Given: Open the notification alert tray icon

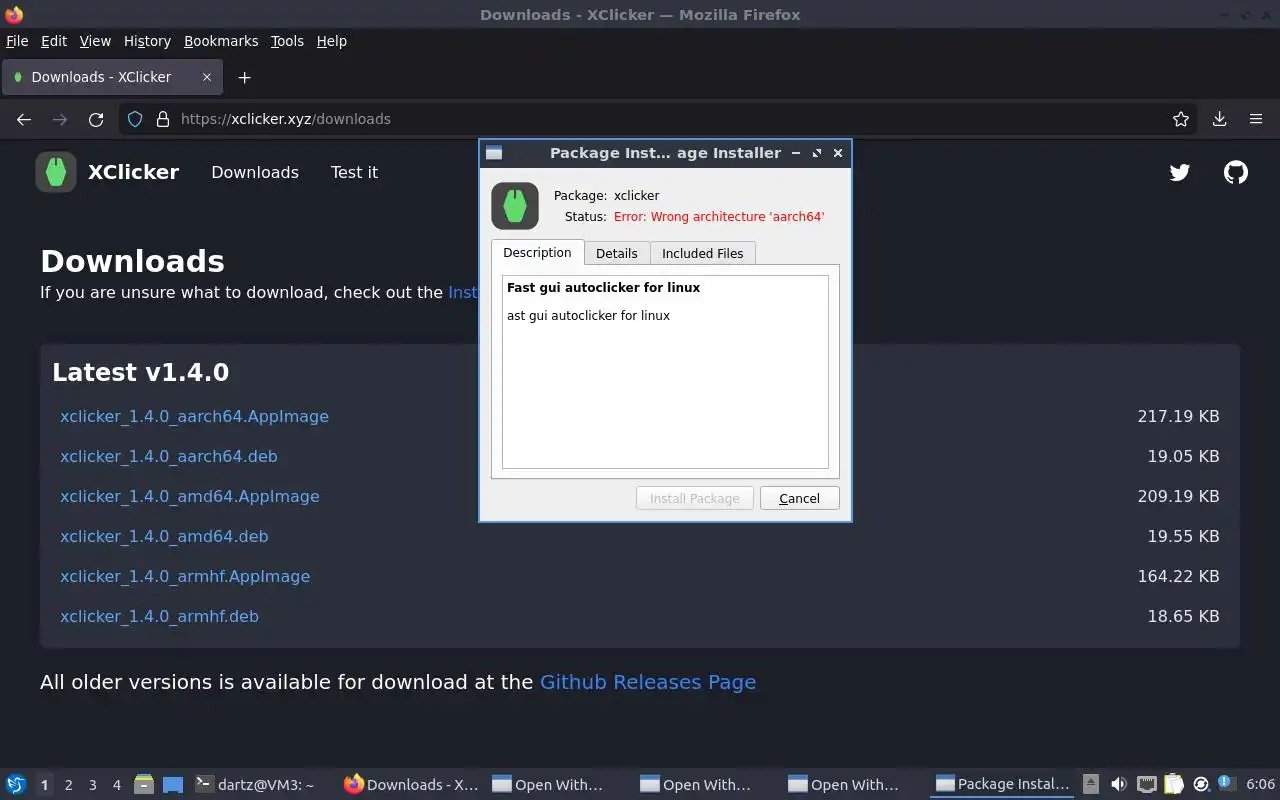Looking at the screenshot, I should pos(1225,783).
